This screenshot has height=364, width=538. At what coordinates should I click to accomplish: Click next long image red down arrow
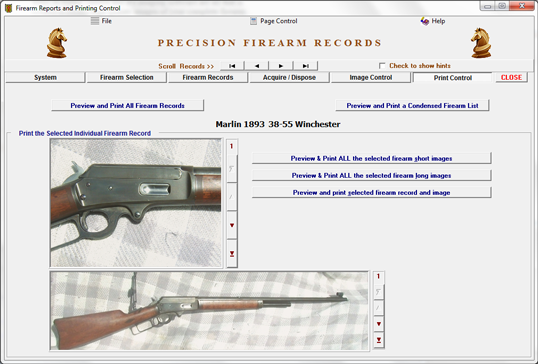tap(378, 324)
